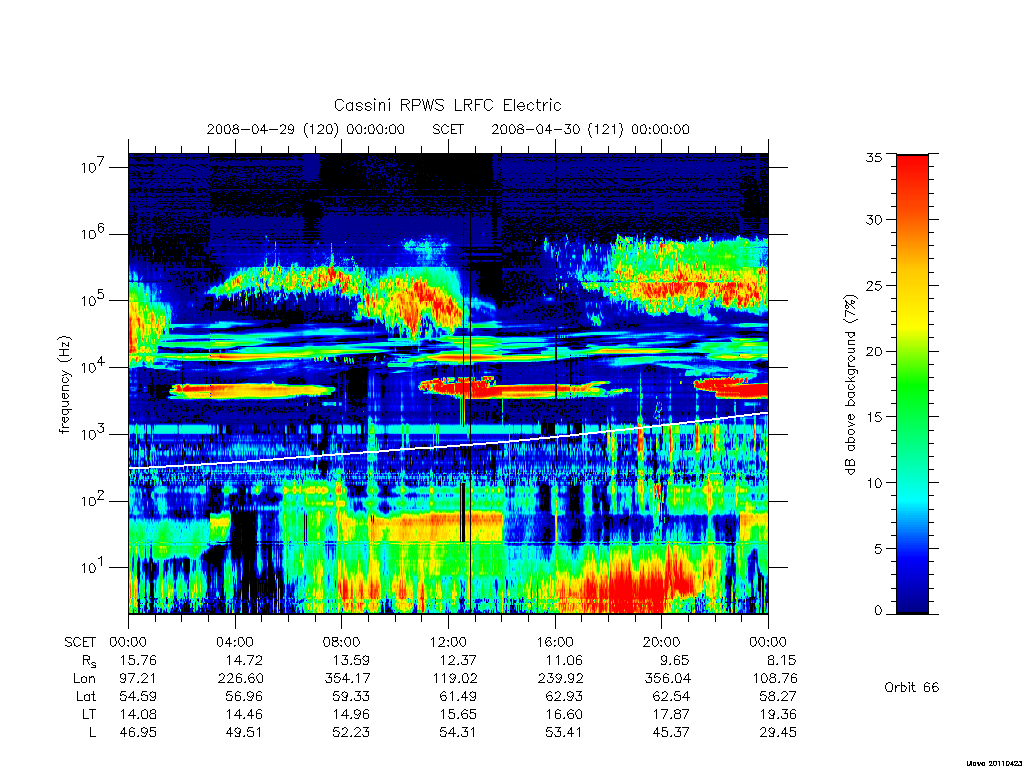Click the 10^7 frequency tick label
This screenshot has height=768, width=1024.
[93, 167]
